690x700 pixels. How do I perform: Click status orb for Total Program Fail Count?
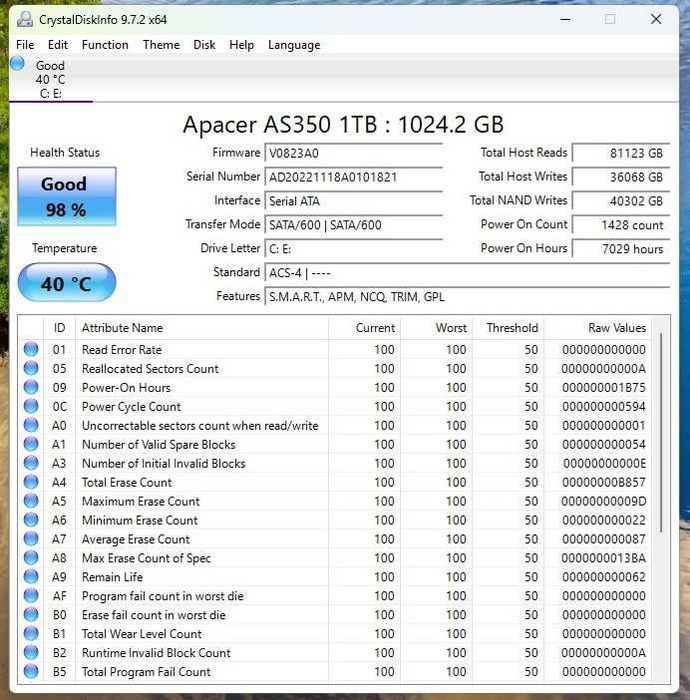pyautogui.click(x=31, y=671)
